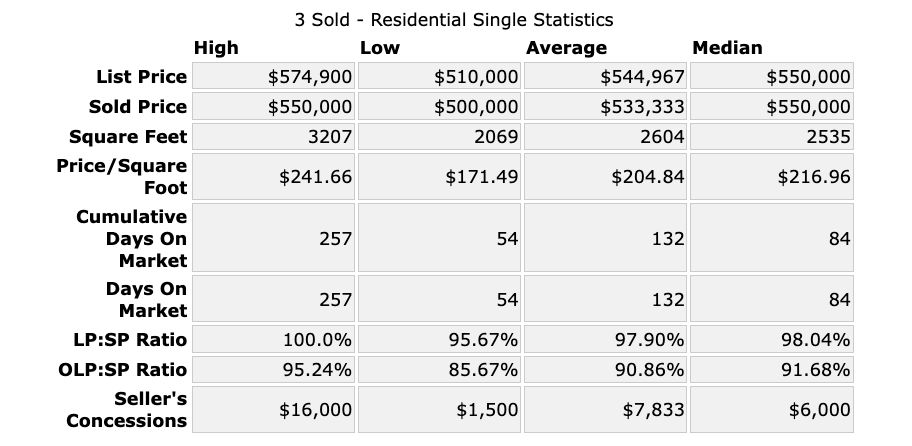912x446 pixels.
Task: Select the Price/Square Foot row label
Action: tap(122, 176)
